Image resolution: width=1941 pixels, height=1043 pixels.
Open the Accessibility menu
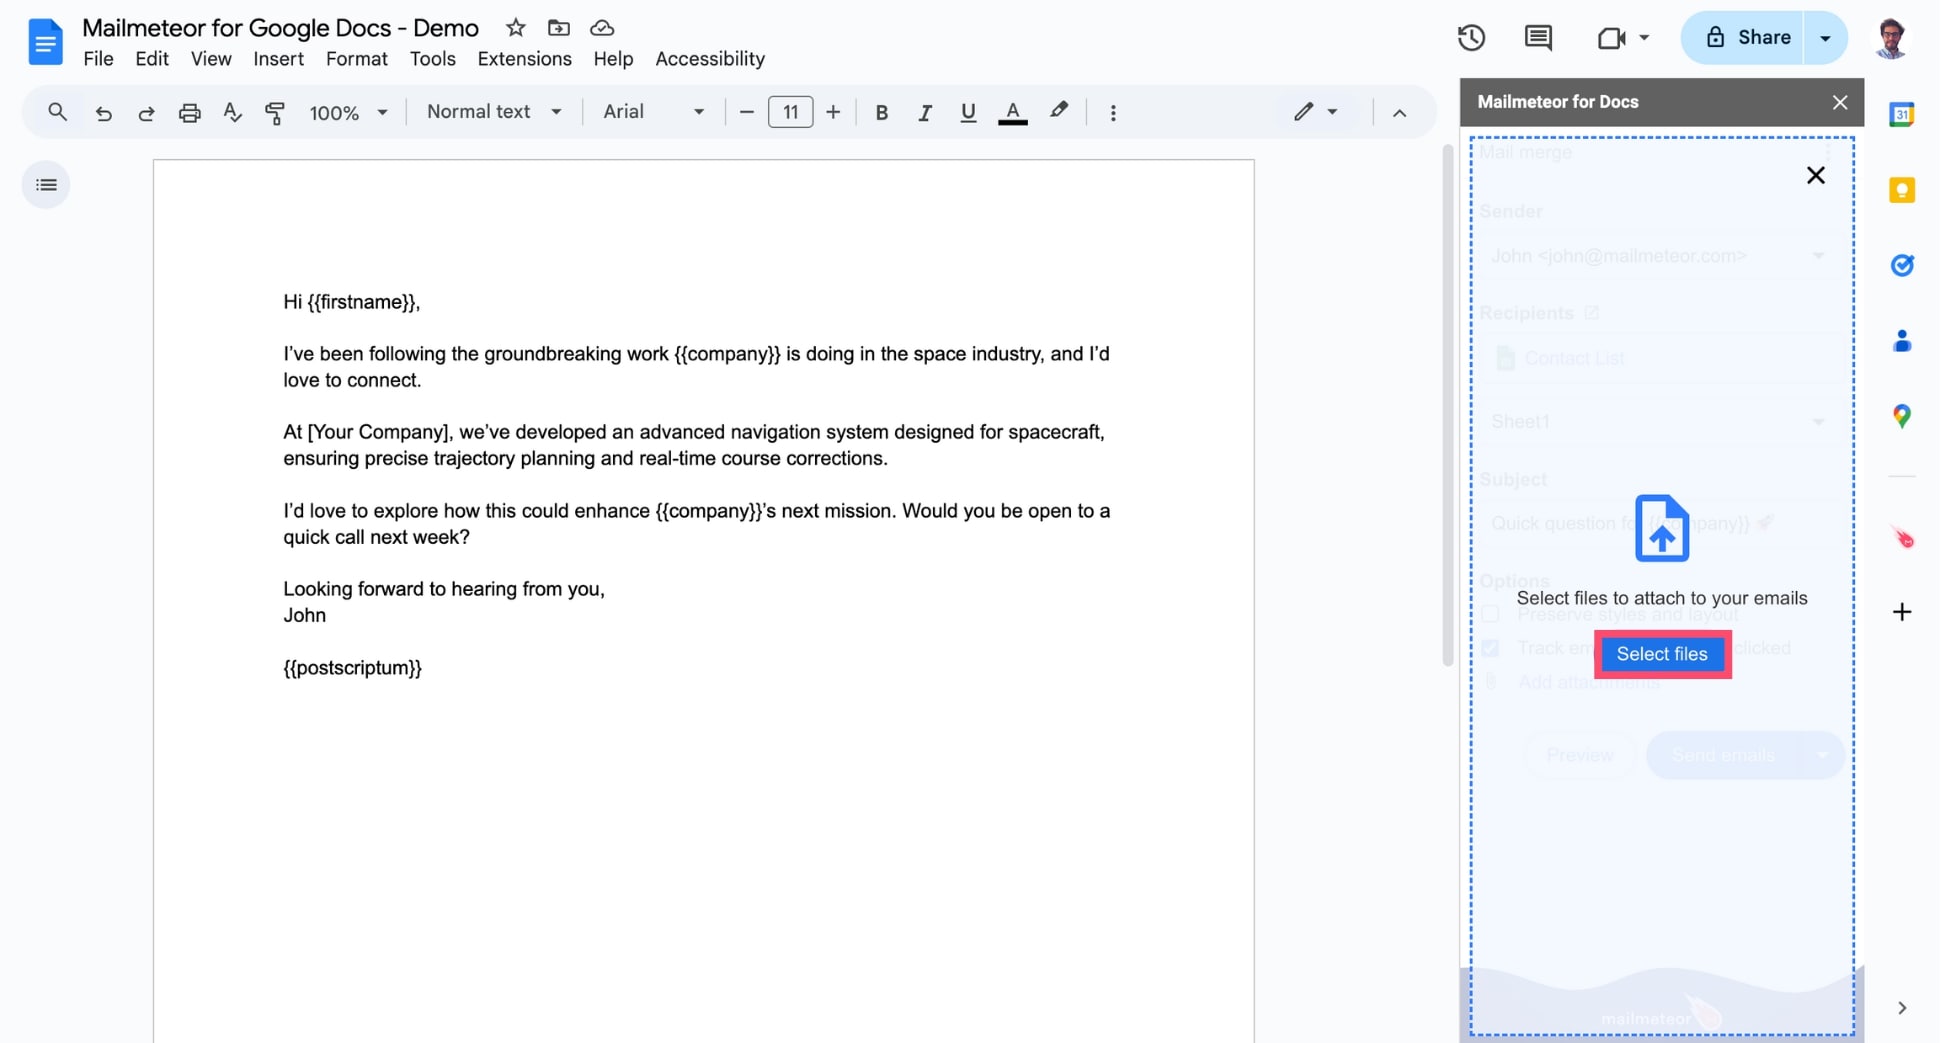coord(710,59)
